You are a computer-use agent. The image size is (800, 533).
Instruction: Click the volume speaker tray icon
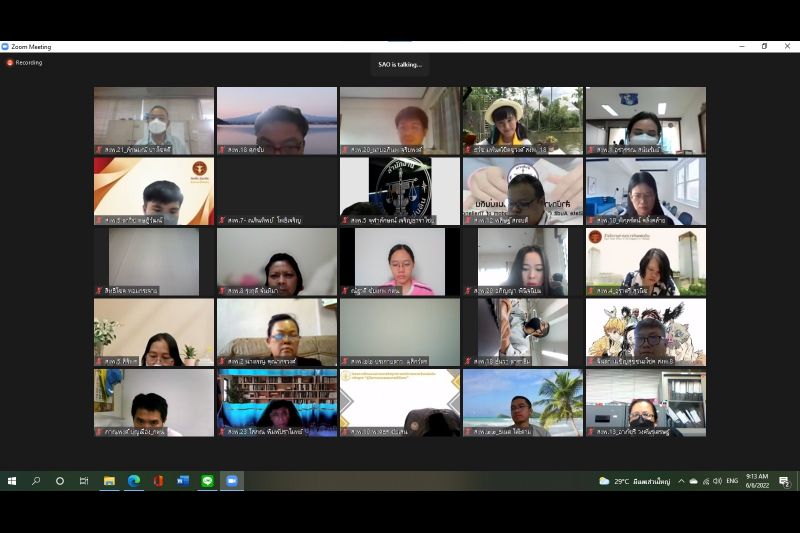(717, 481)
